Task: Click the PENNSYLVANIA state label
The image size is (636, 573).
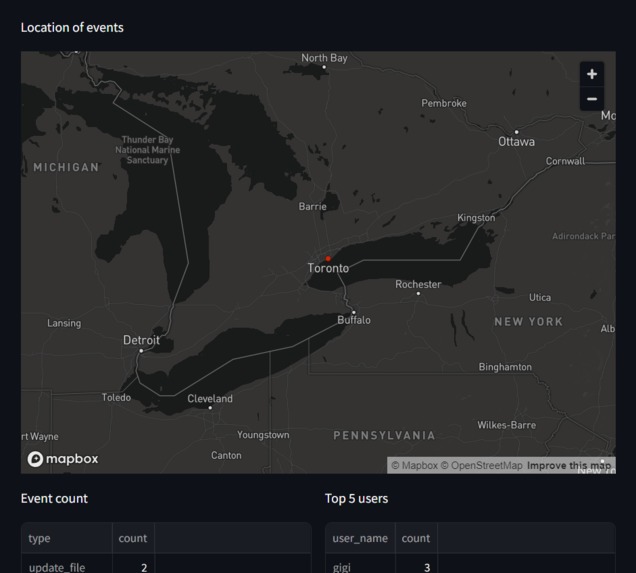Action: click(x=384, y=436)
